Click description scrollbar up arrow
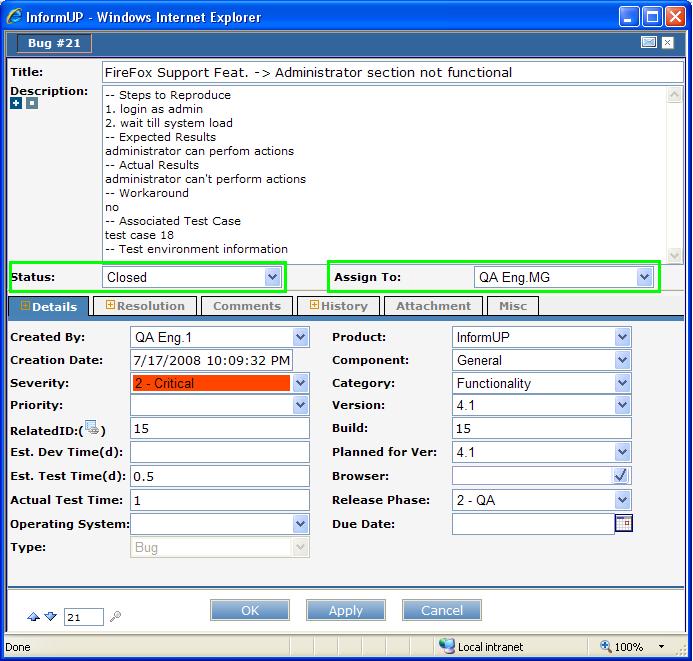This screenshot has width=693, height=661. 674,94
